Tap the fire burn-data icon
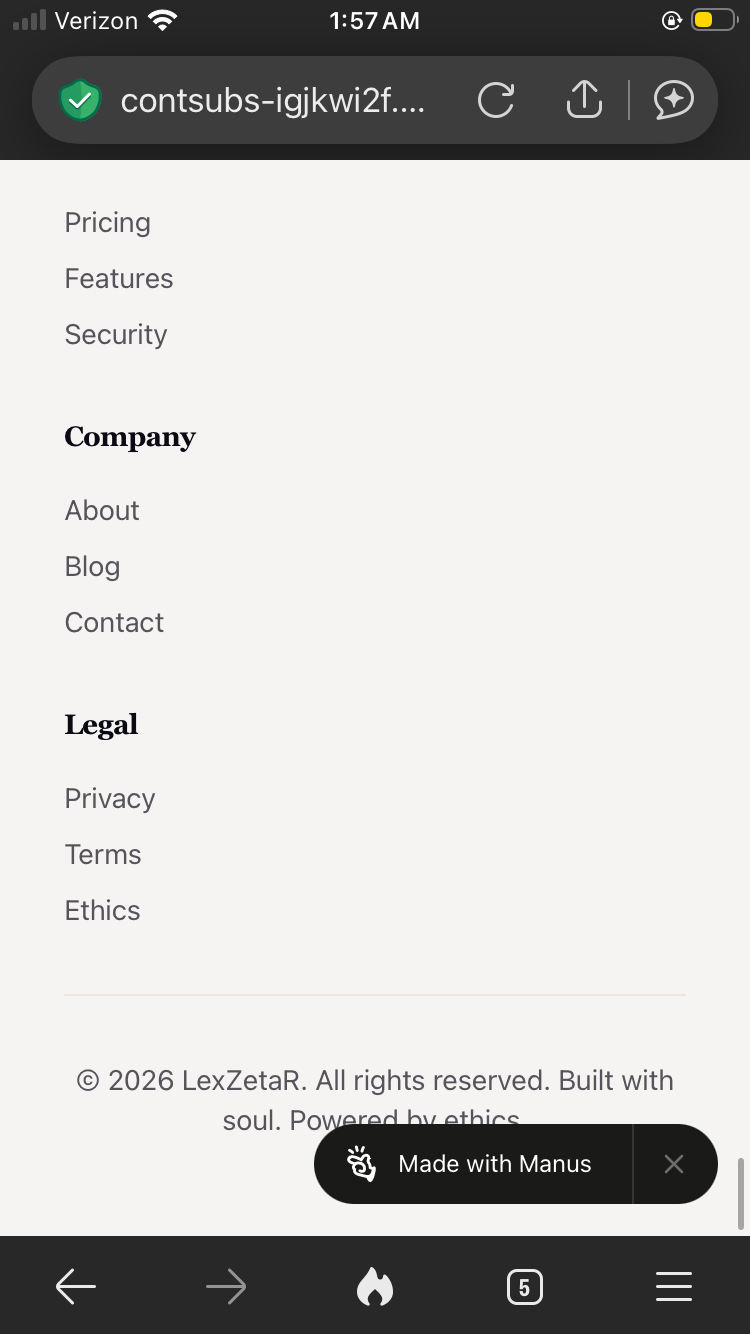Screen dimensions: 750x1334 click(375, 1287)
